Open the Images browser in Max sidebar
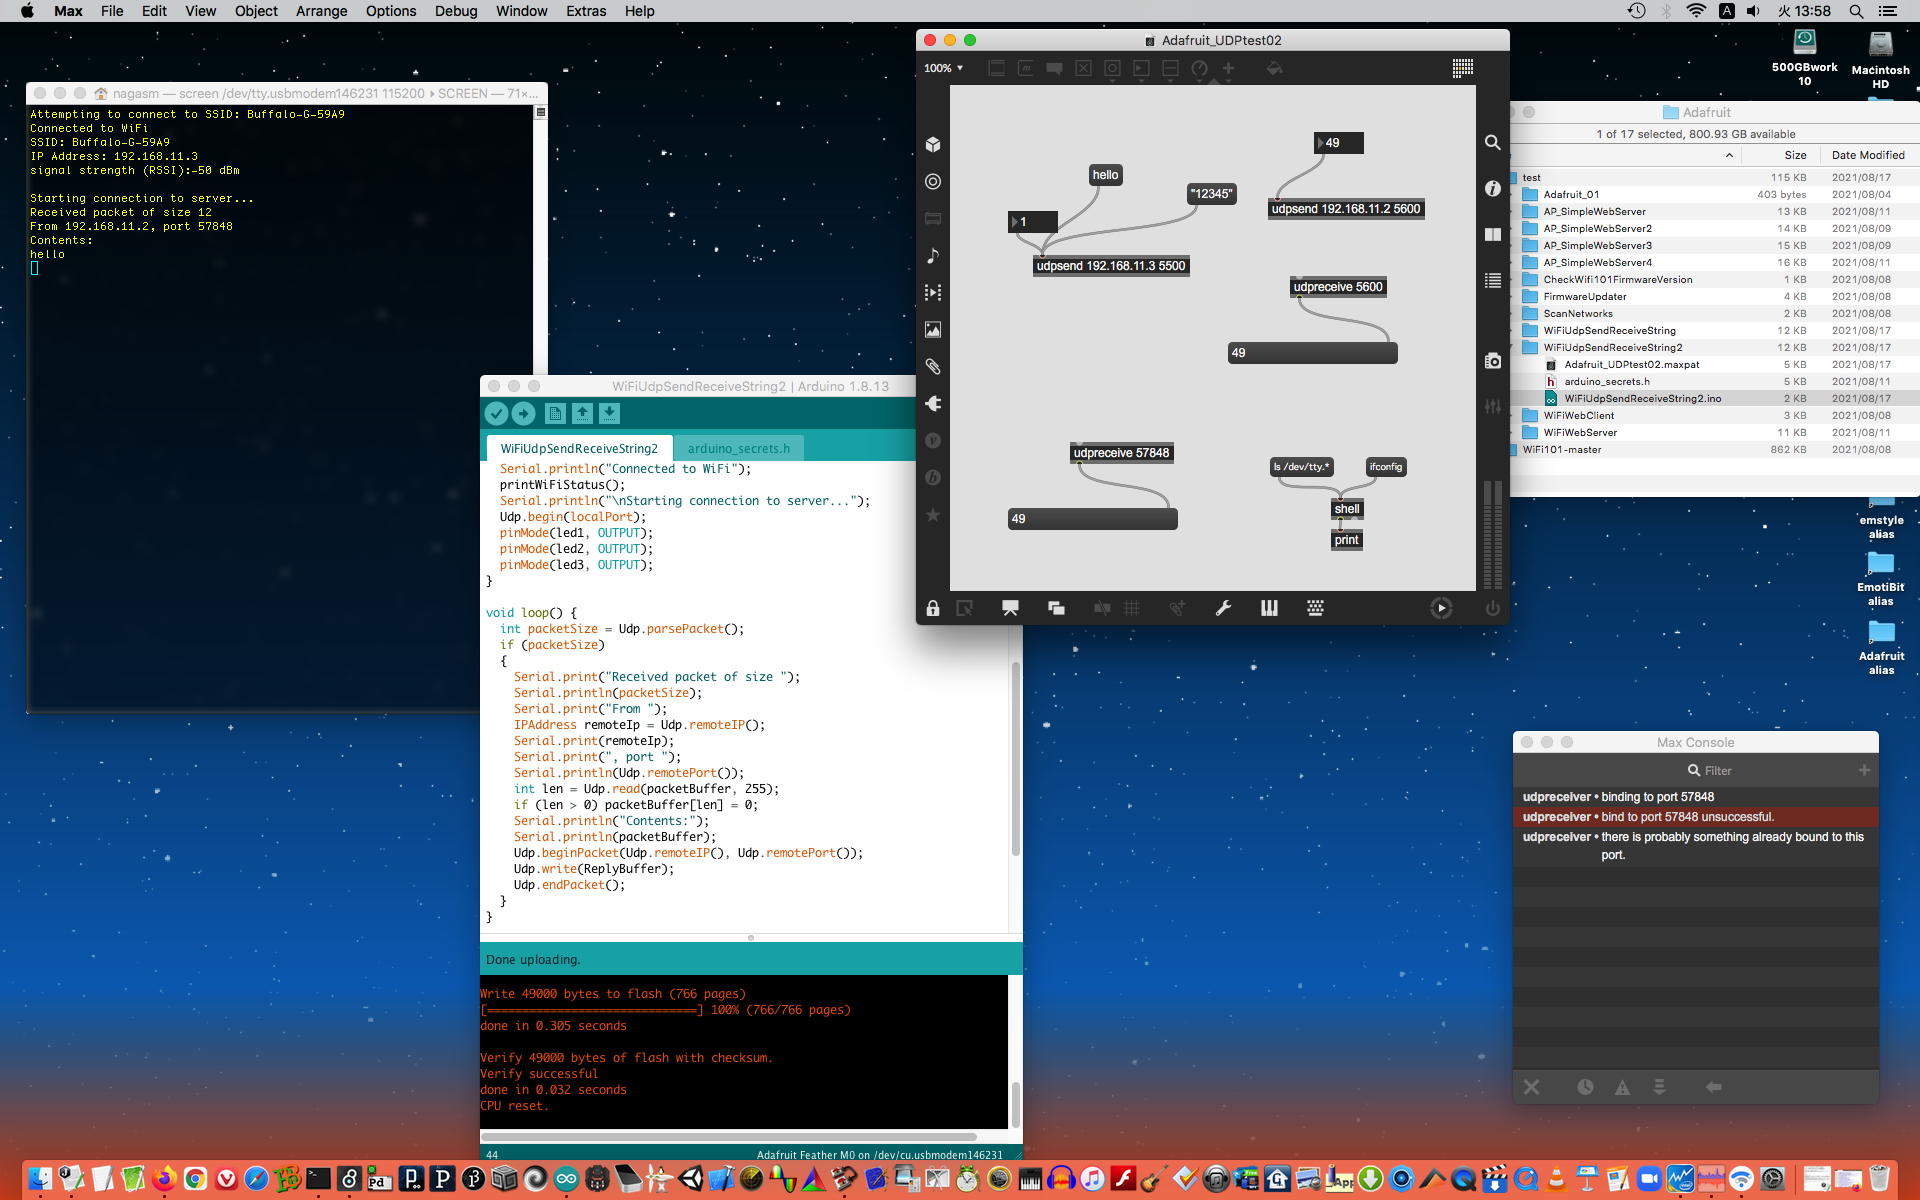The image size is (1920, 1200). click(932, 330)
